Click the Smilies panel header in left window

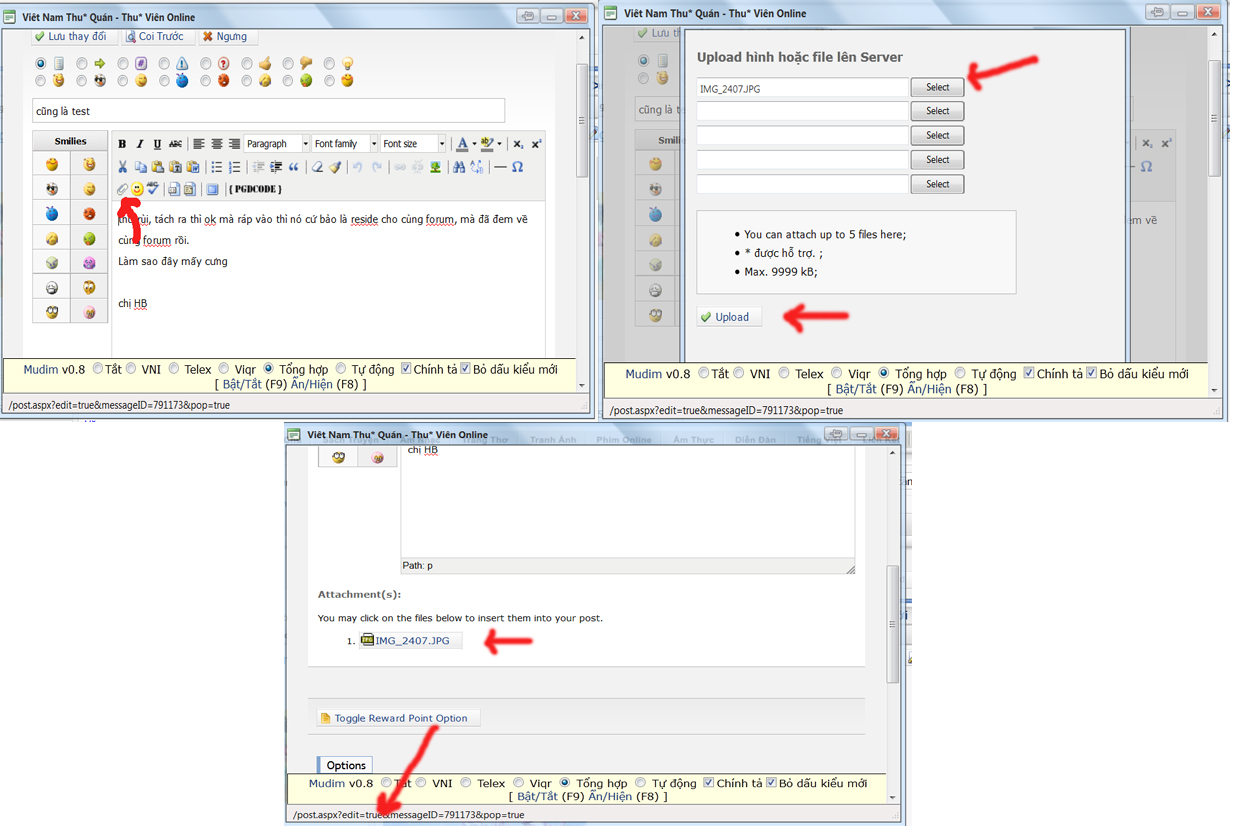(x=70, y=141)
